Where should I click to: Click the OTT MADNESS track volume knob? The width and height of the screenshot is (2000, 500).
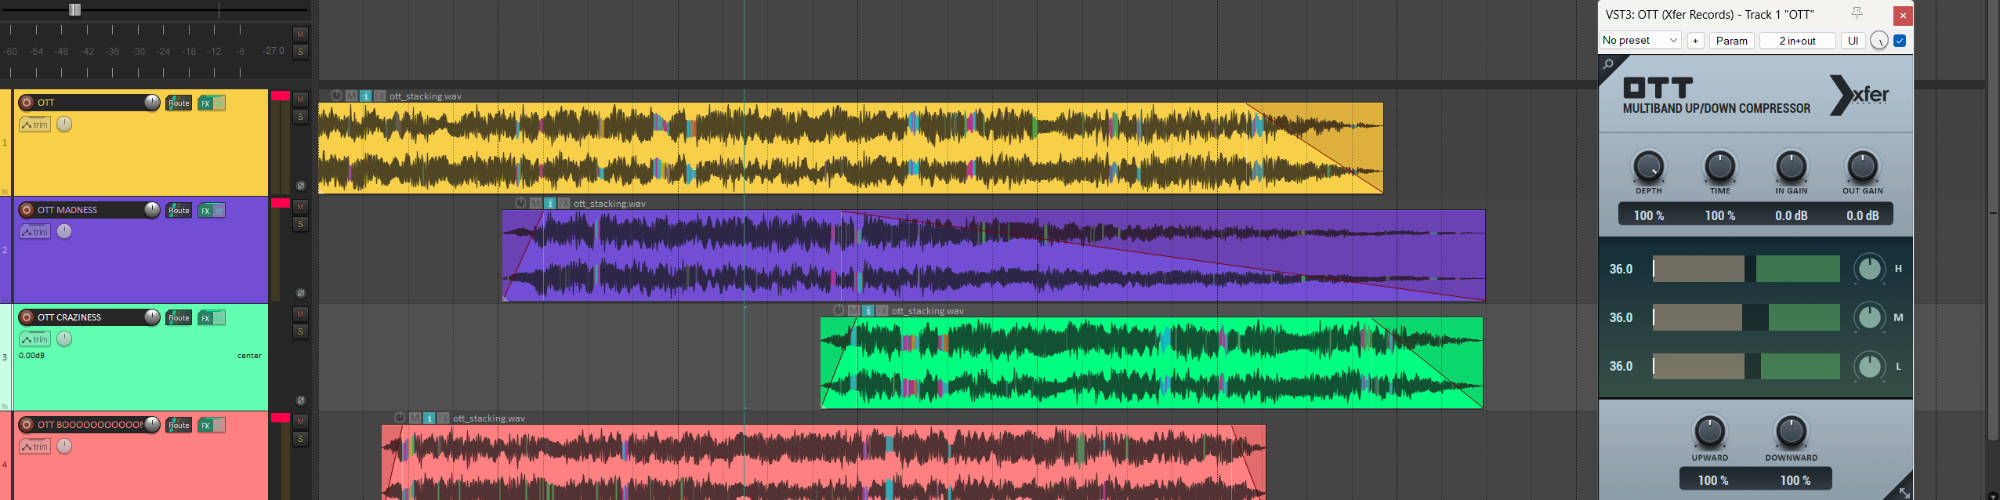click(152, 209)
